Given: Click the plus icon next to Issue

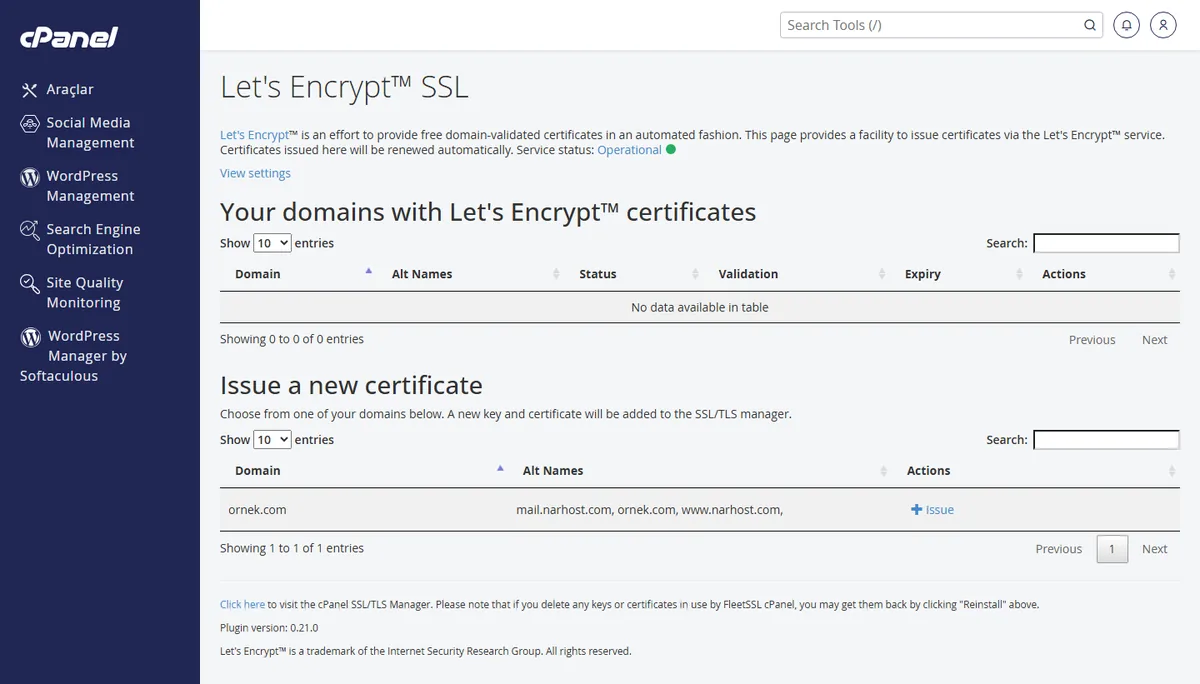Looking at the screenshot, I should (916, 510).
